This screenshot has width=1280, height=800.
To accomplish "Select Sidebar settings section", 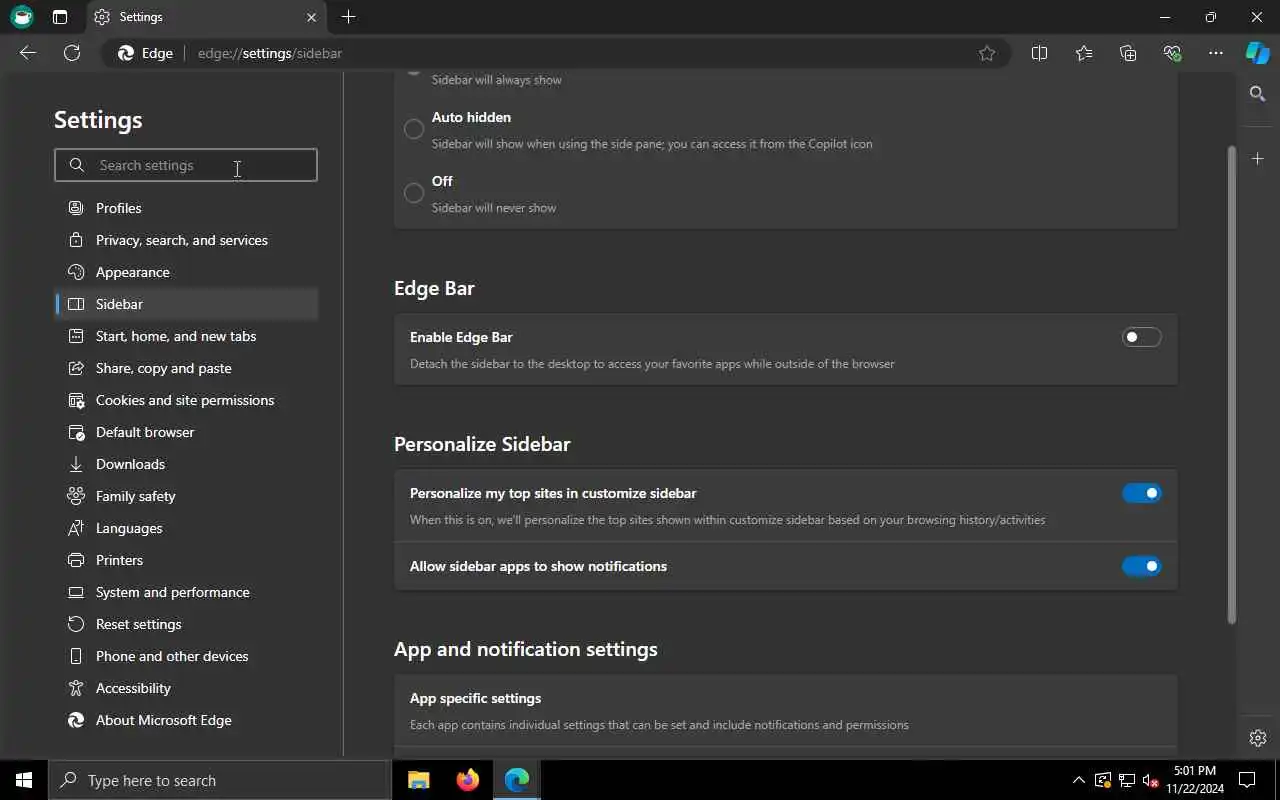I will click(186, 304).
